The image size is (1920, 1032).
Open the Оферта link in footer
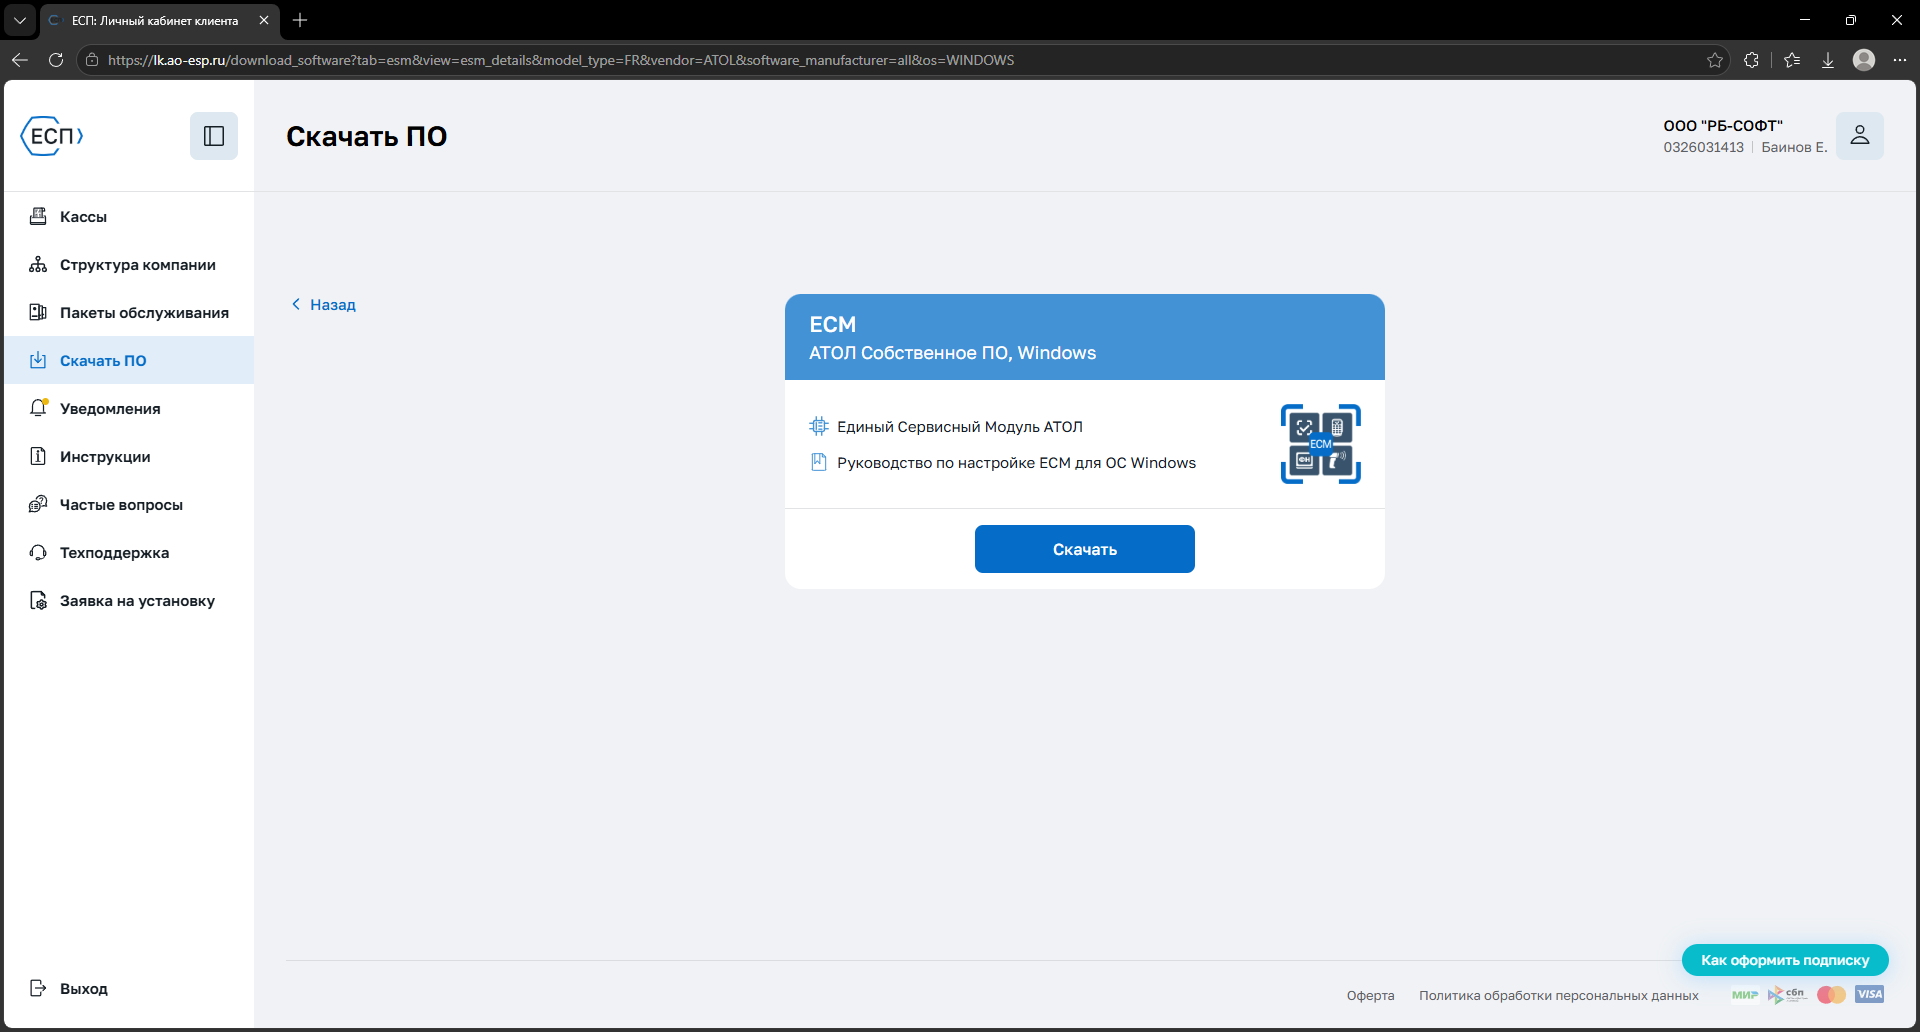coord(1370,995)
